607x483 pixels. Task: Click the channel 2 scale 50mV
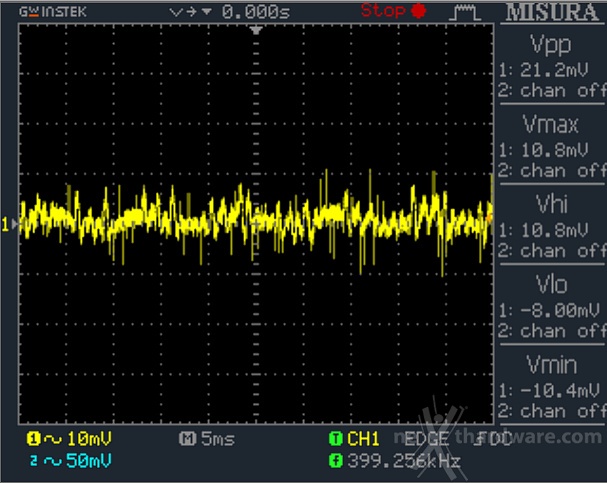pos(89,461)
